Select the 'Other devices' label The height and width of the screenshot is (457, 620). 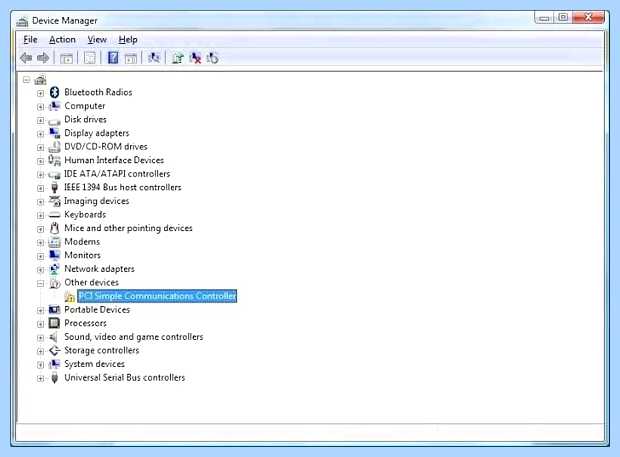(91, 282)
